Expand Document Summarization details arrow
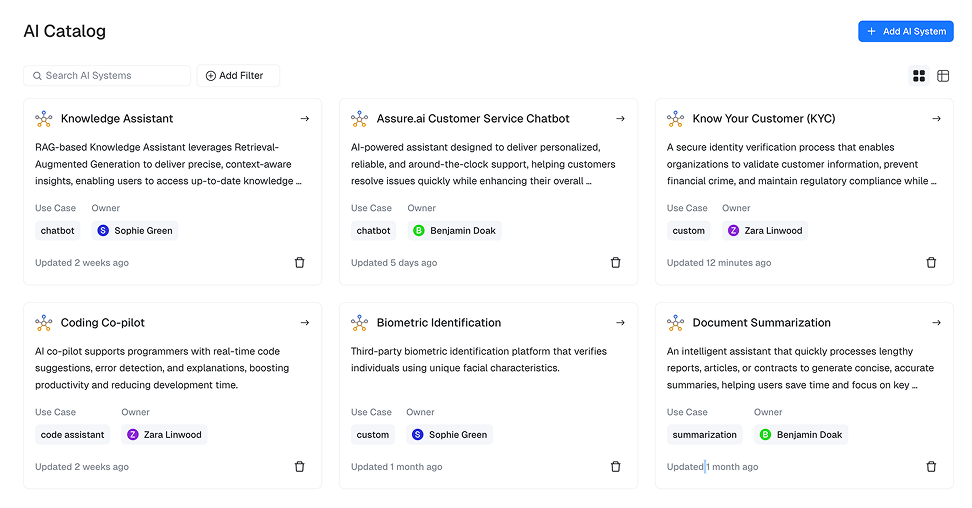 coord(936,323)
